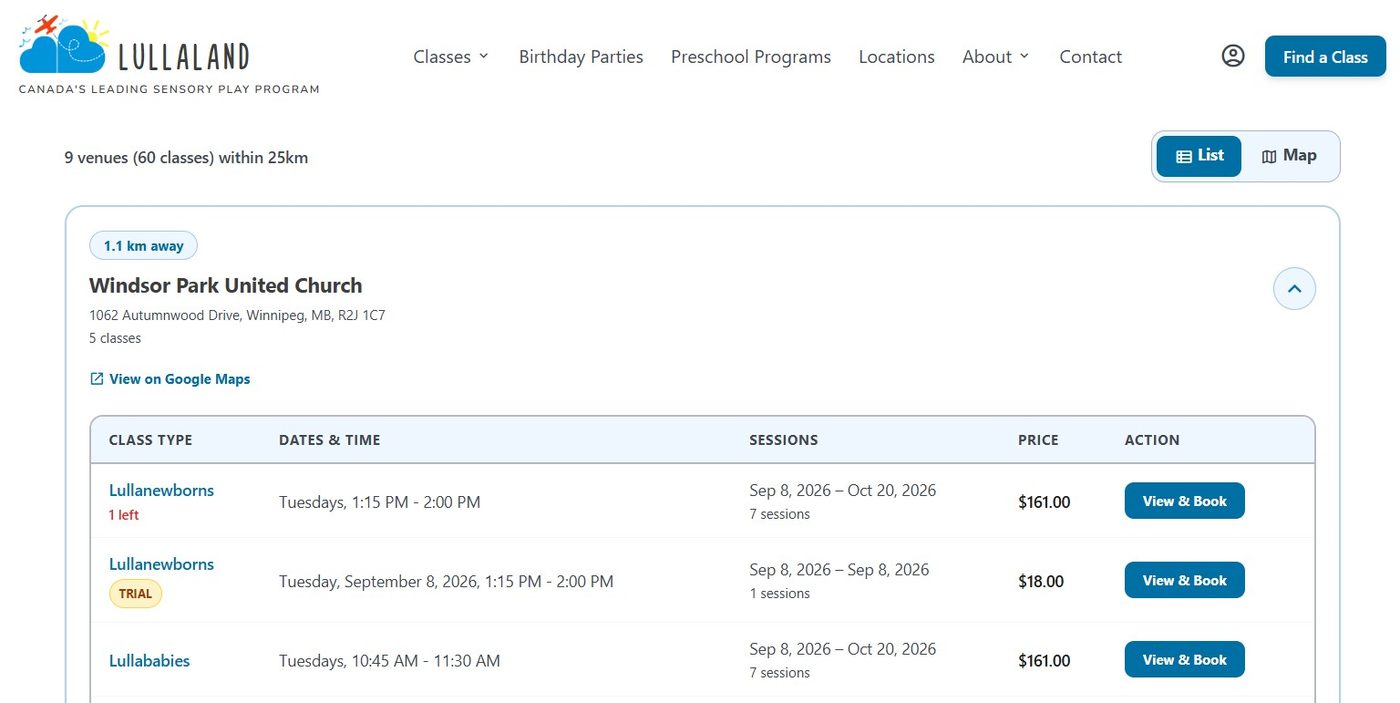
Task: Click the ACTION column header
Action: [x=1152, y=440]
